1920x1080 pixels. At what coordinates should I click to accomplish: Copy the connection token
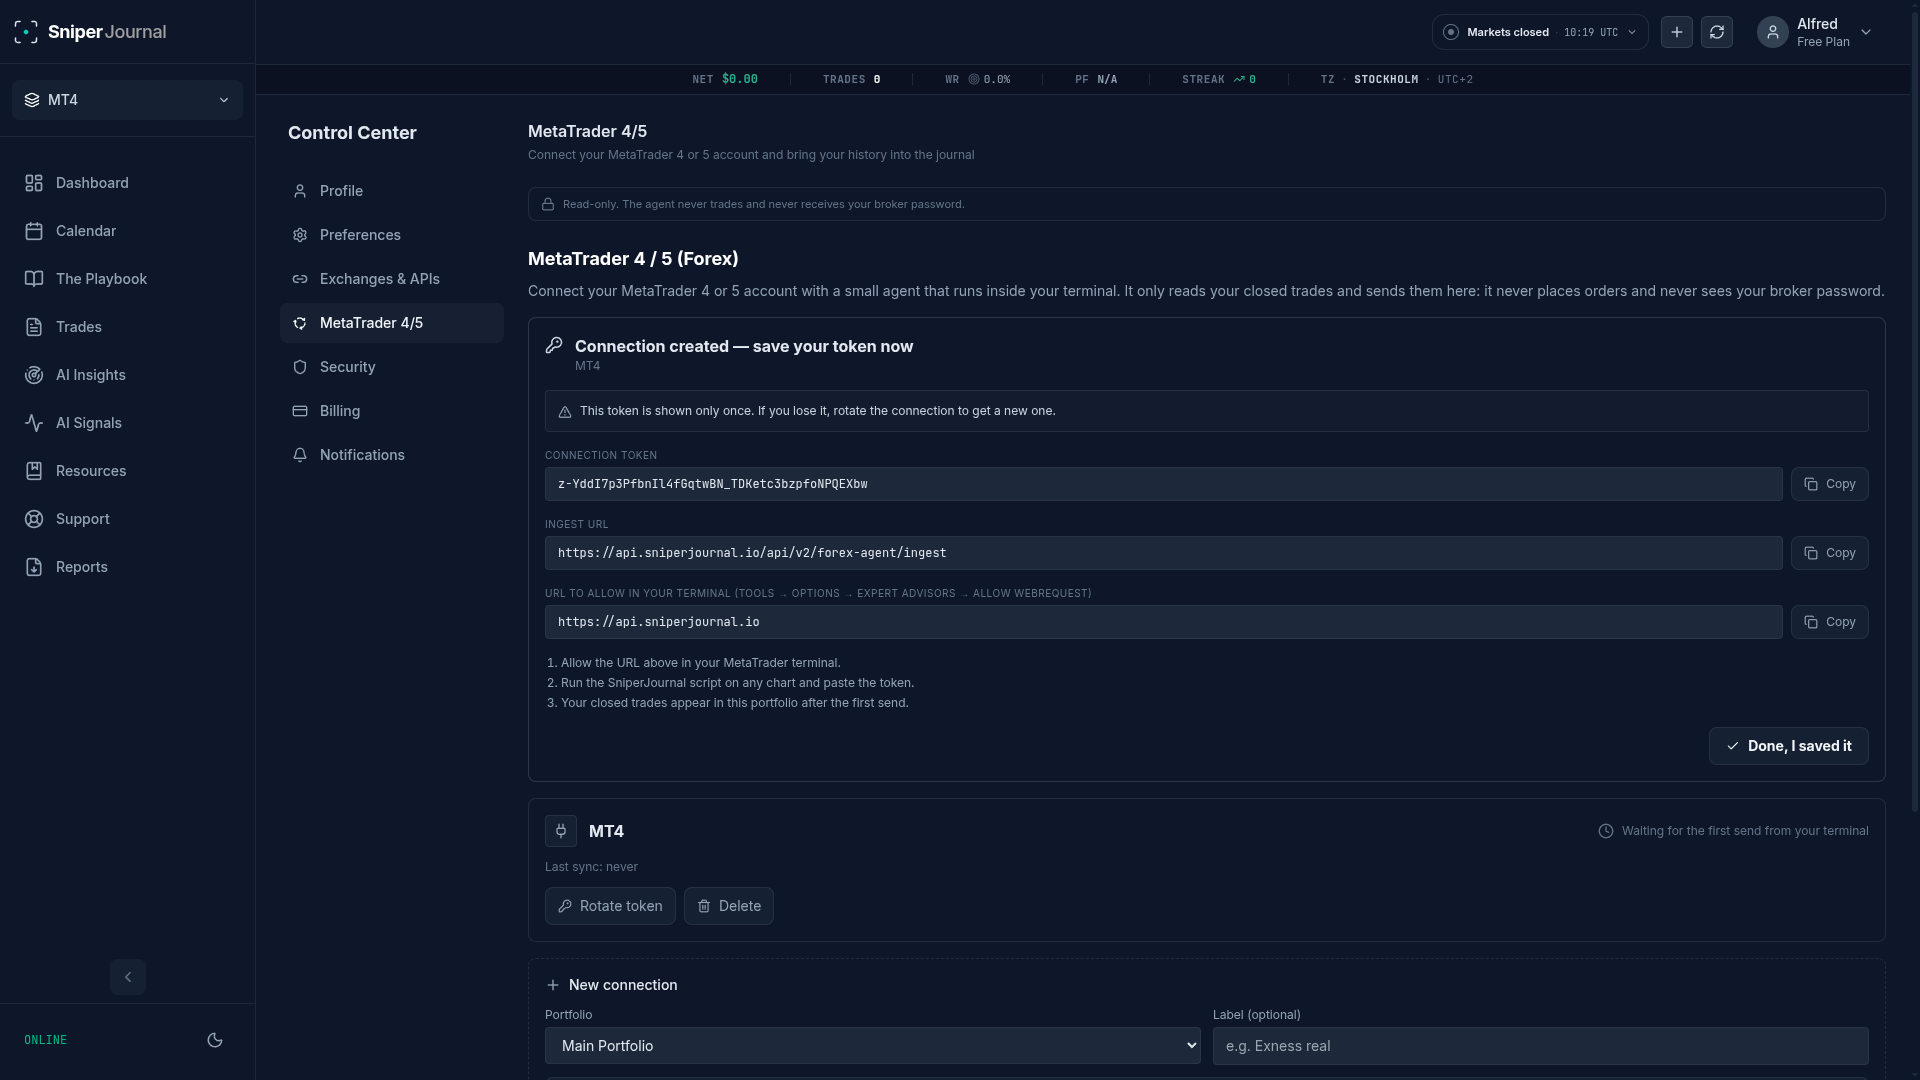pos(1830,484)
